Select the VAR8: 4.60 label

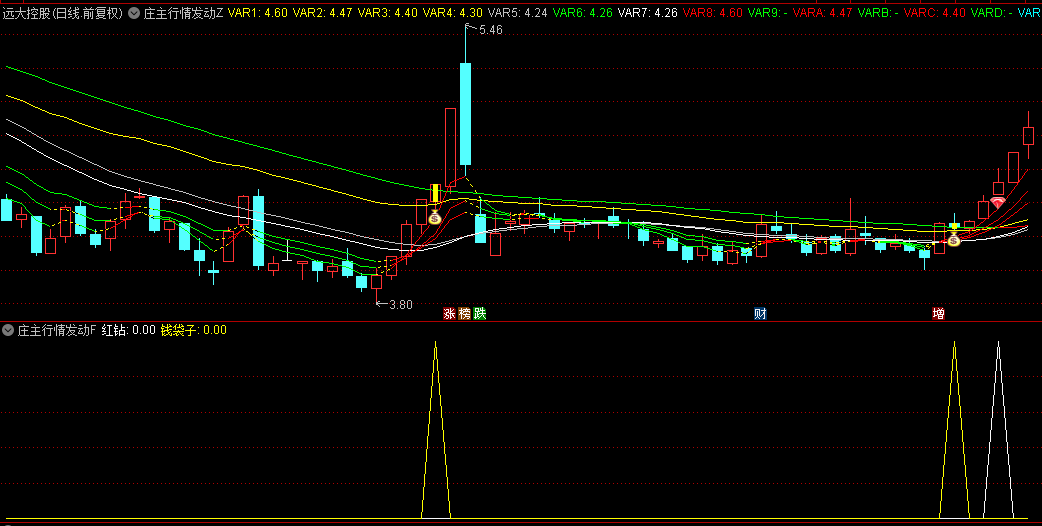tap(713, 13)
